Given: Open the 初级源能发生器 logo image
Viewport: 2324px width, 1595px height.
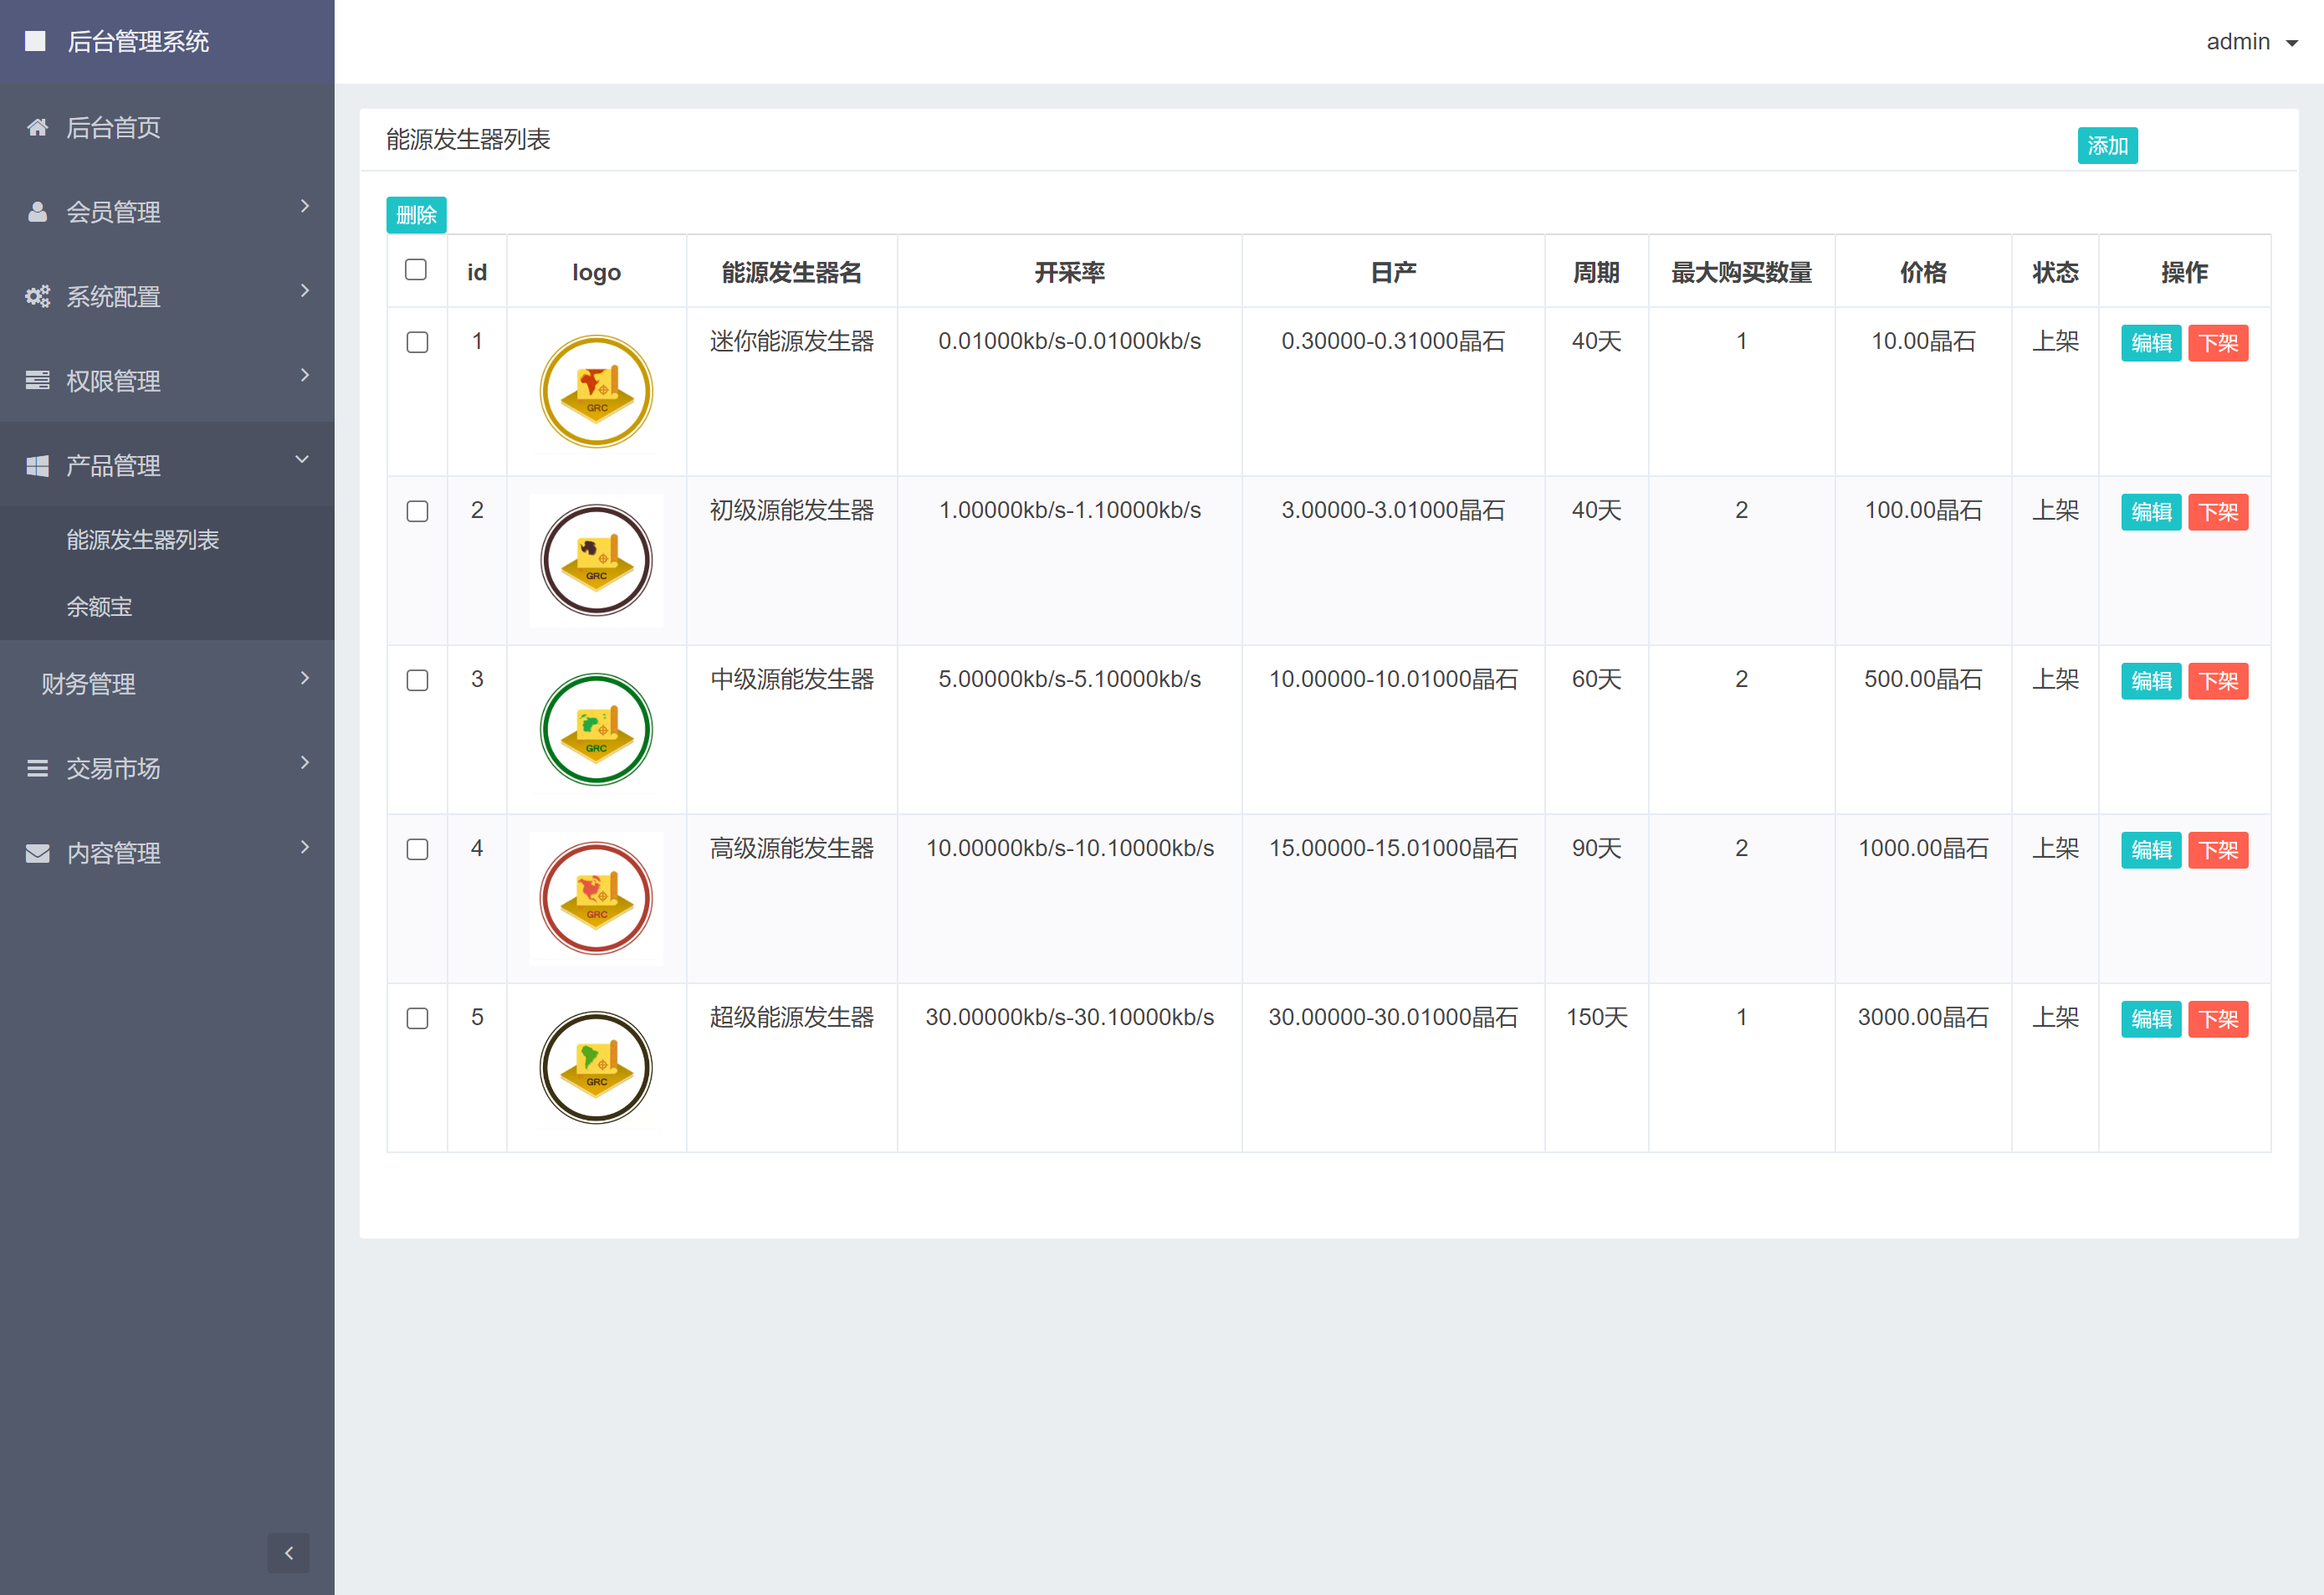Looking at the screenshot, I should coord(596,560).
